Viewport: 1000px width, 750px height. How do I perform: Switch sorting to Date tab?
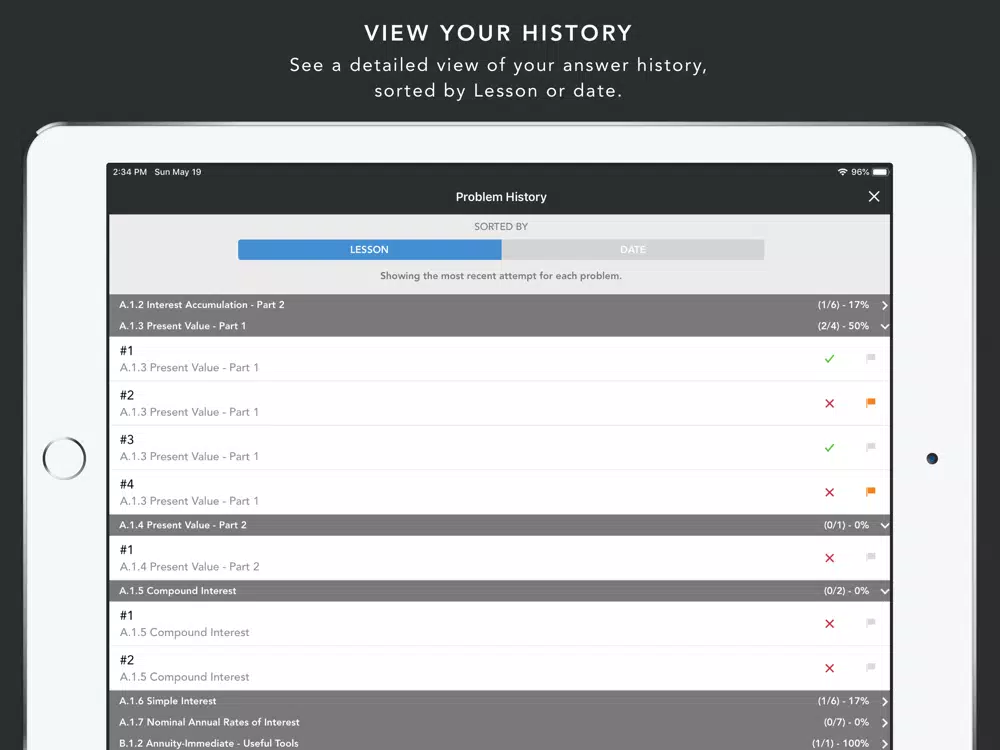[x=633, y=249]
